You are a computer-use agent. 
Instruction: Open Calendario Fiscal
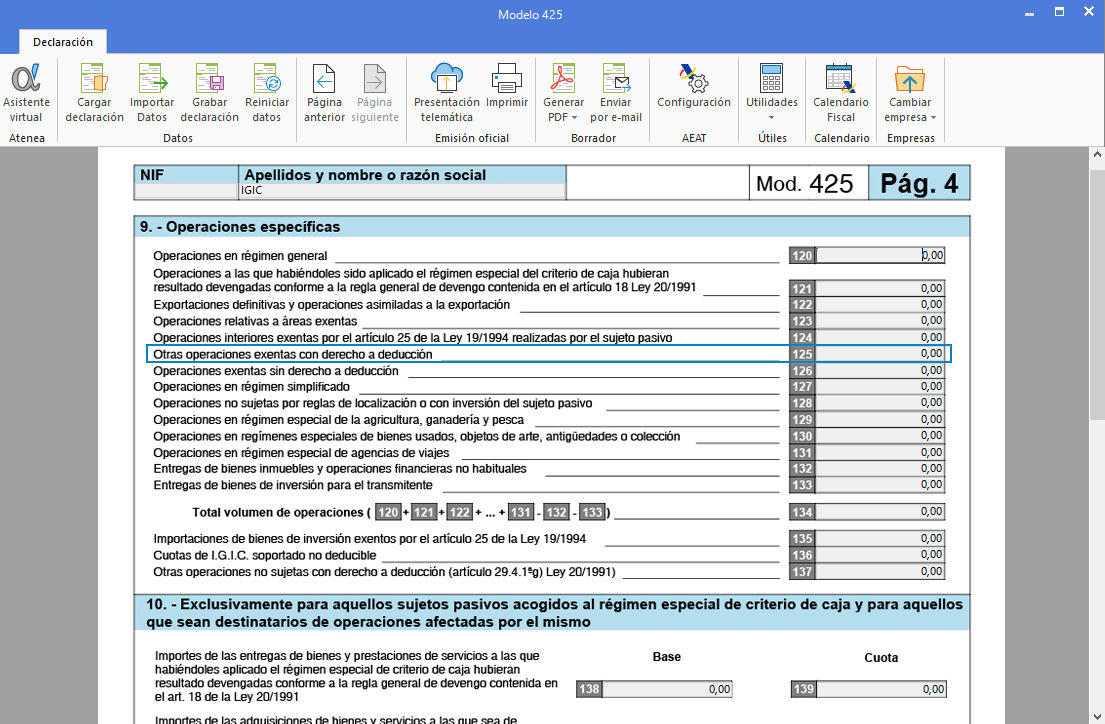point(840,93)
